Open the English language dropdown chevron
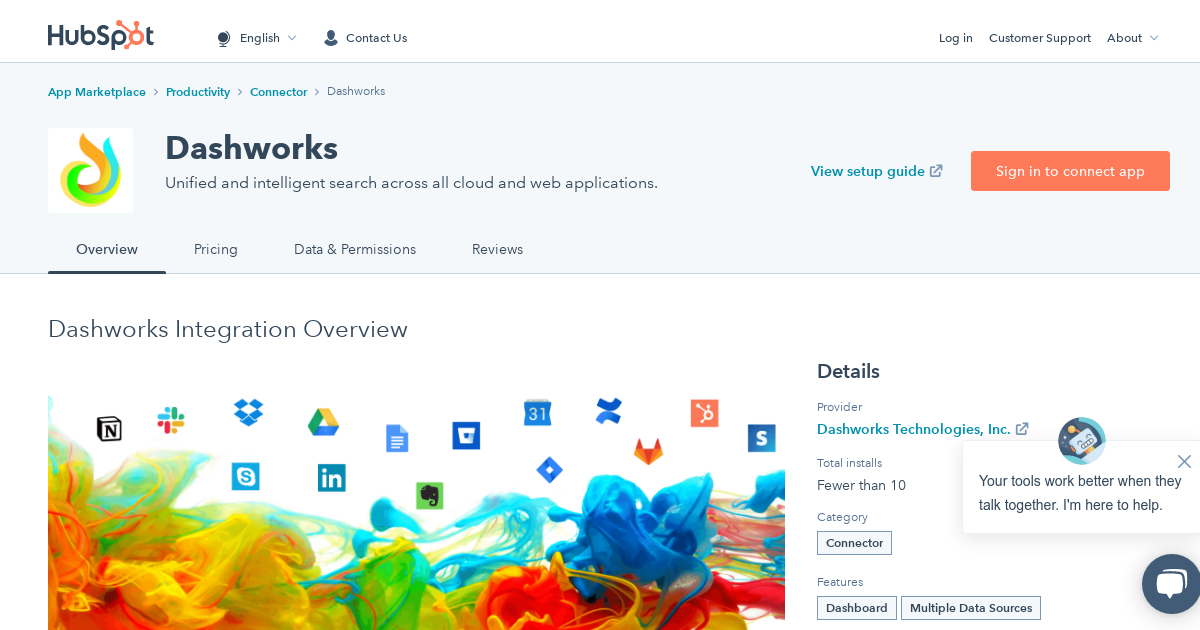This screenshot has height=630, width=1200. (x=292, y=38)
